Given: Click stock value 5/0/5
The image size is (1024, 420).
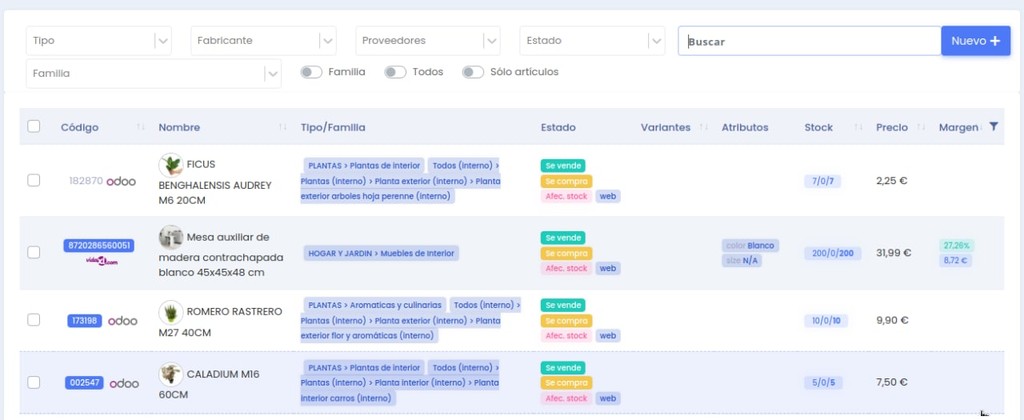Looking at the screenshot, I should point(824,383).
